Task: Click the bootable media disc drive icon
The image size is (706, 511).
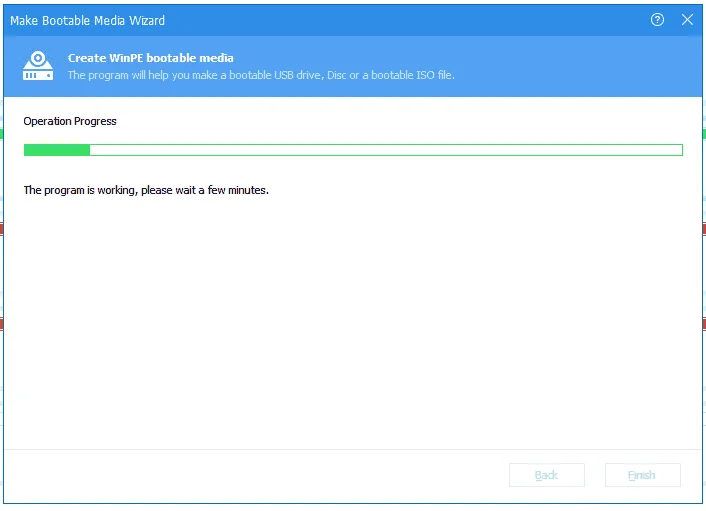Action: point(38,66)
